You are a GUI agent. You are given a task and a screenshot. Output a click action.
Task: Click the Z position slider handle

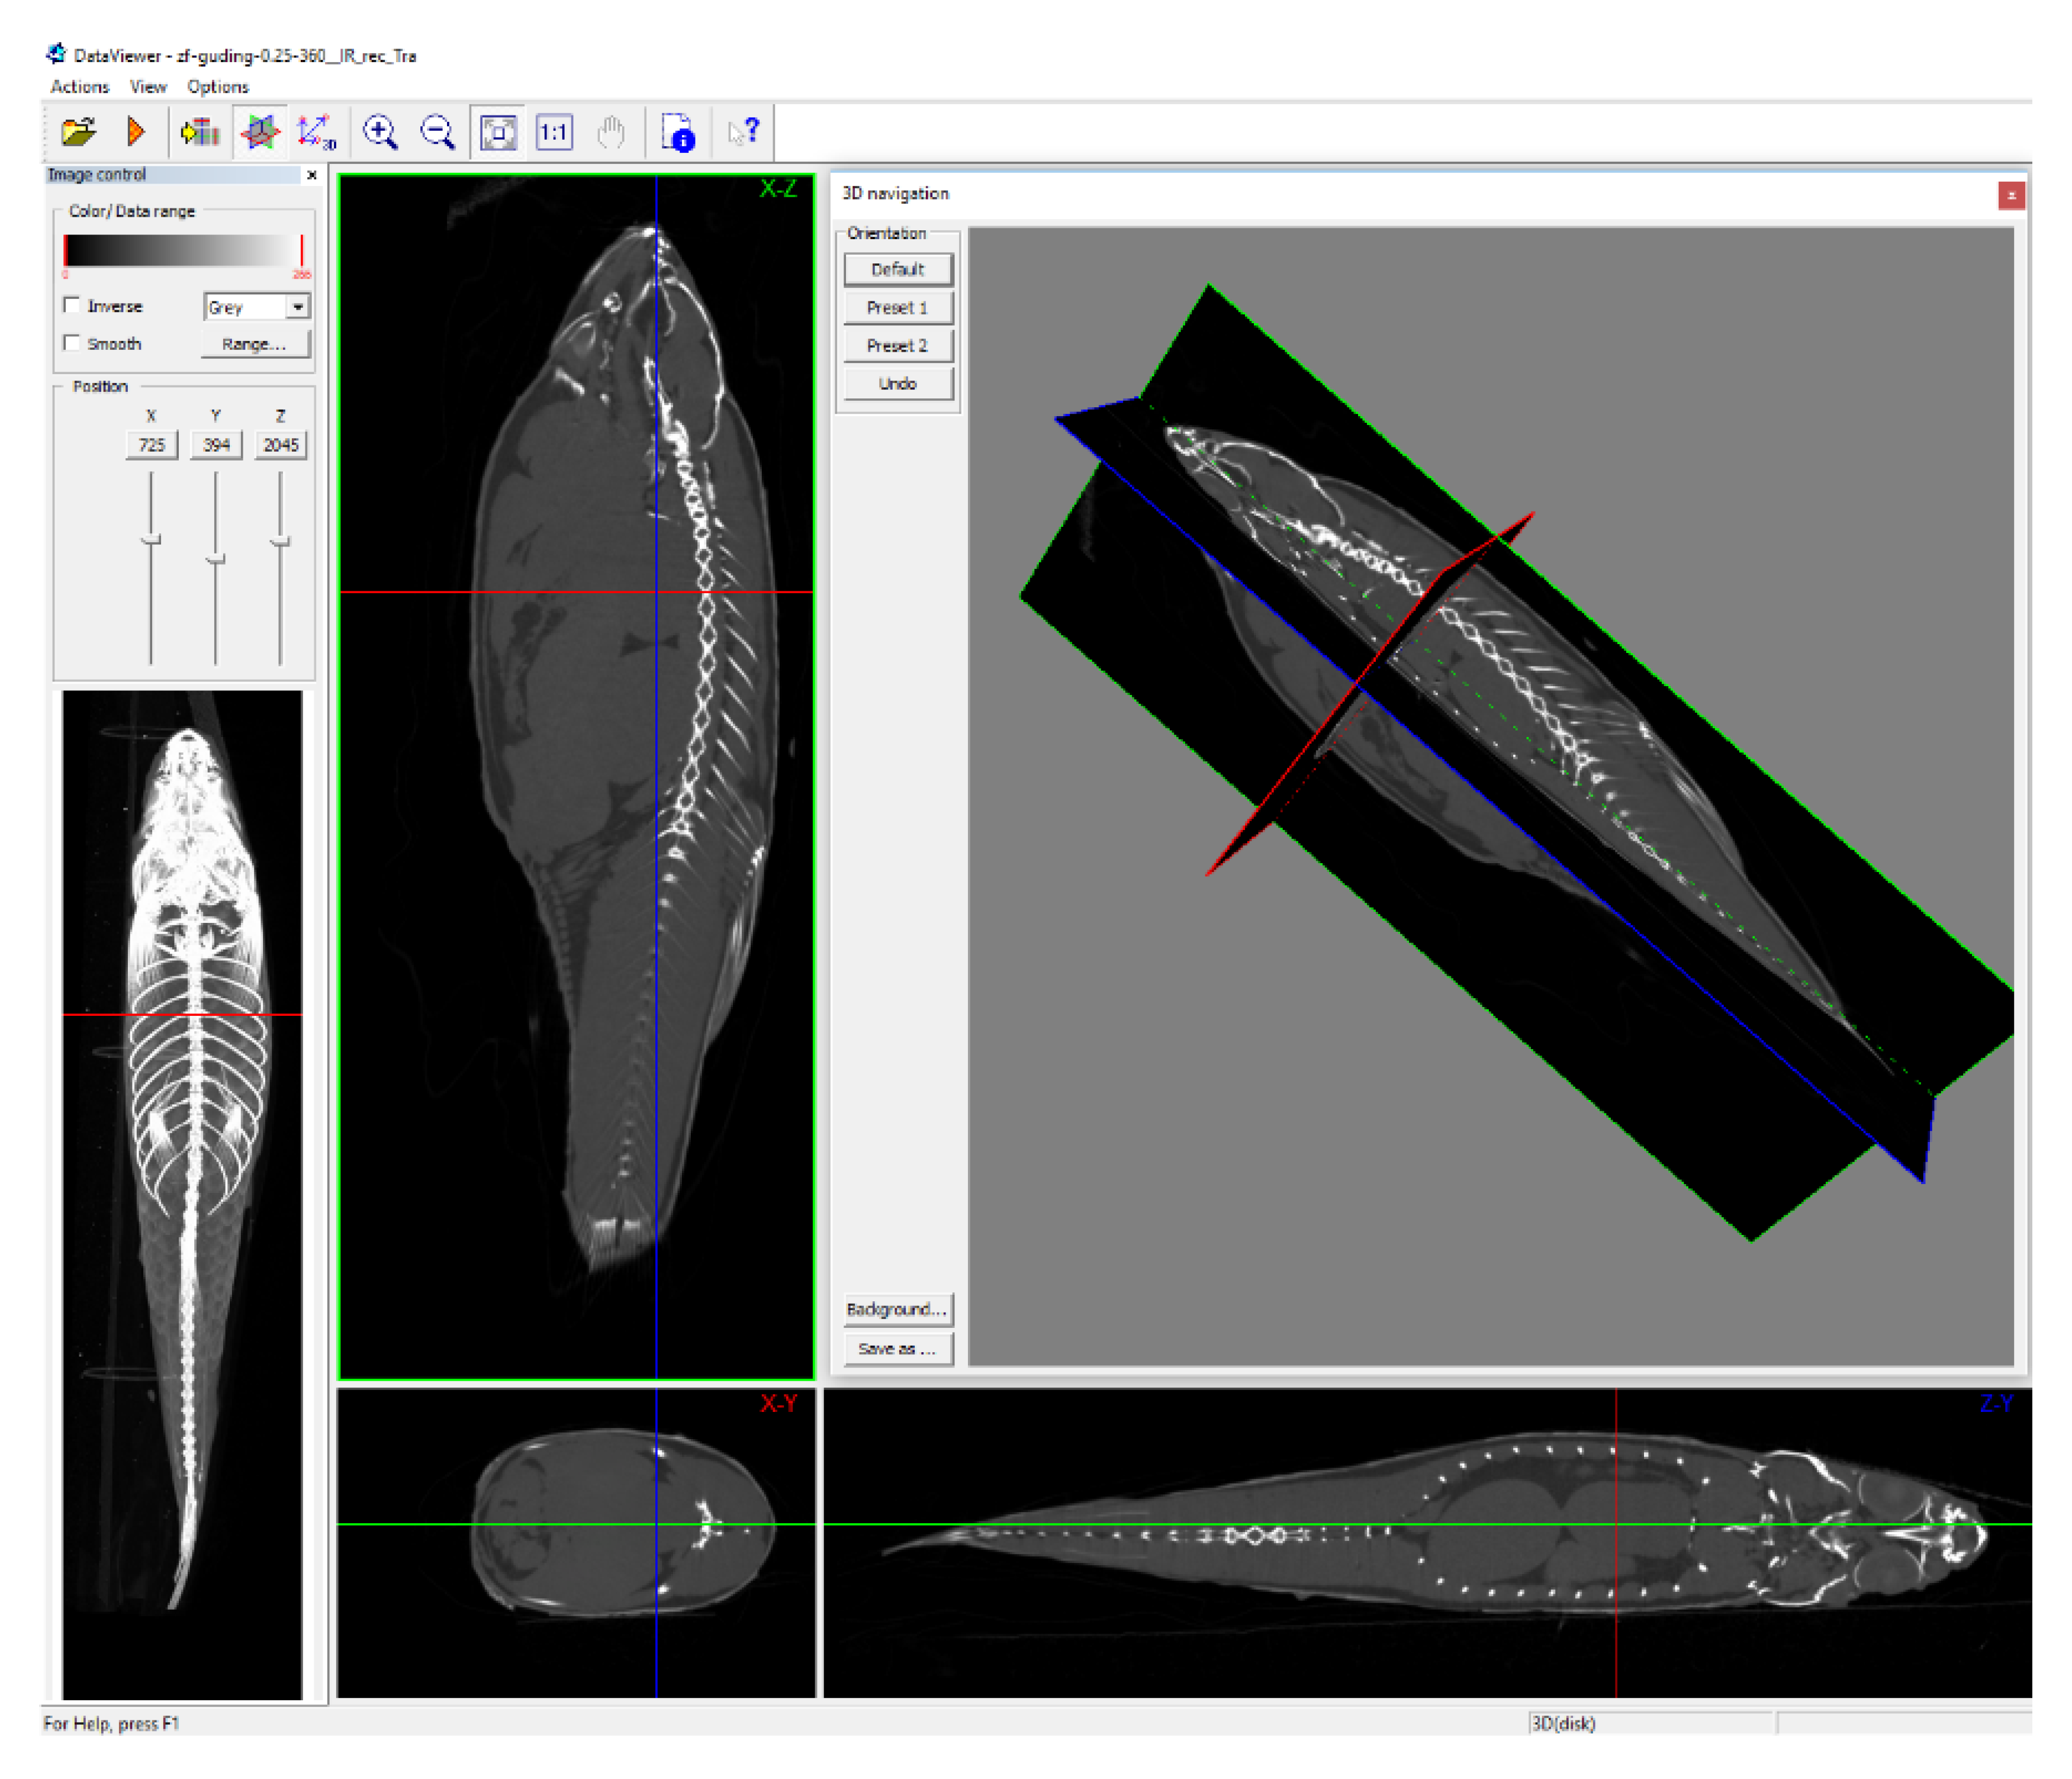coord(280,542)
